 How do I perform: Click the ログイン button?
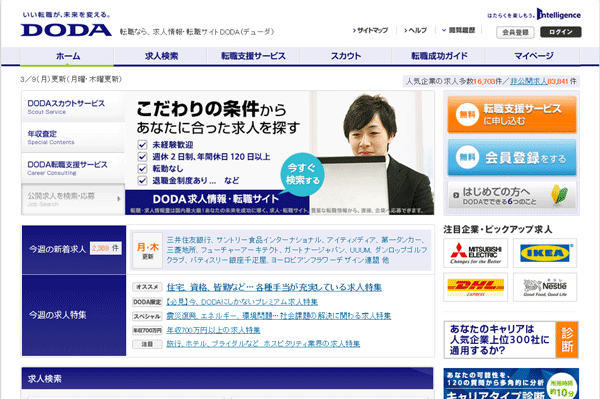click(561, 32)
